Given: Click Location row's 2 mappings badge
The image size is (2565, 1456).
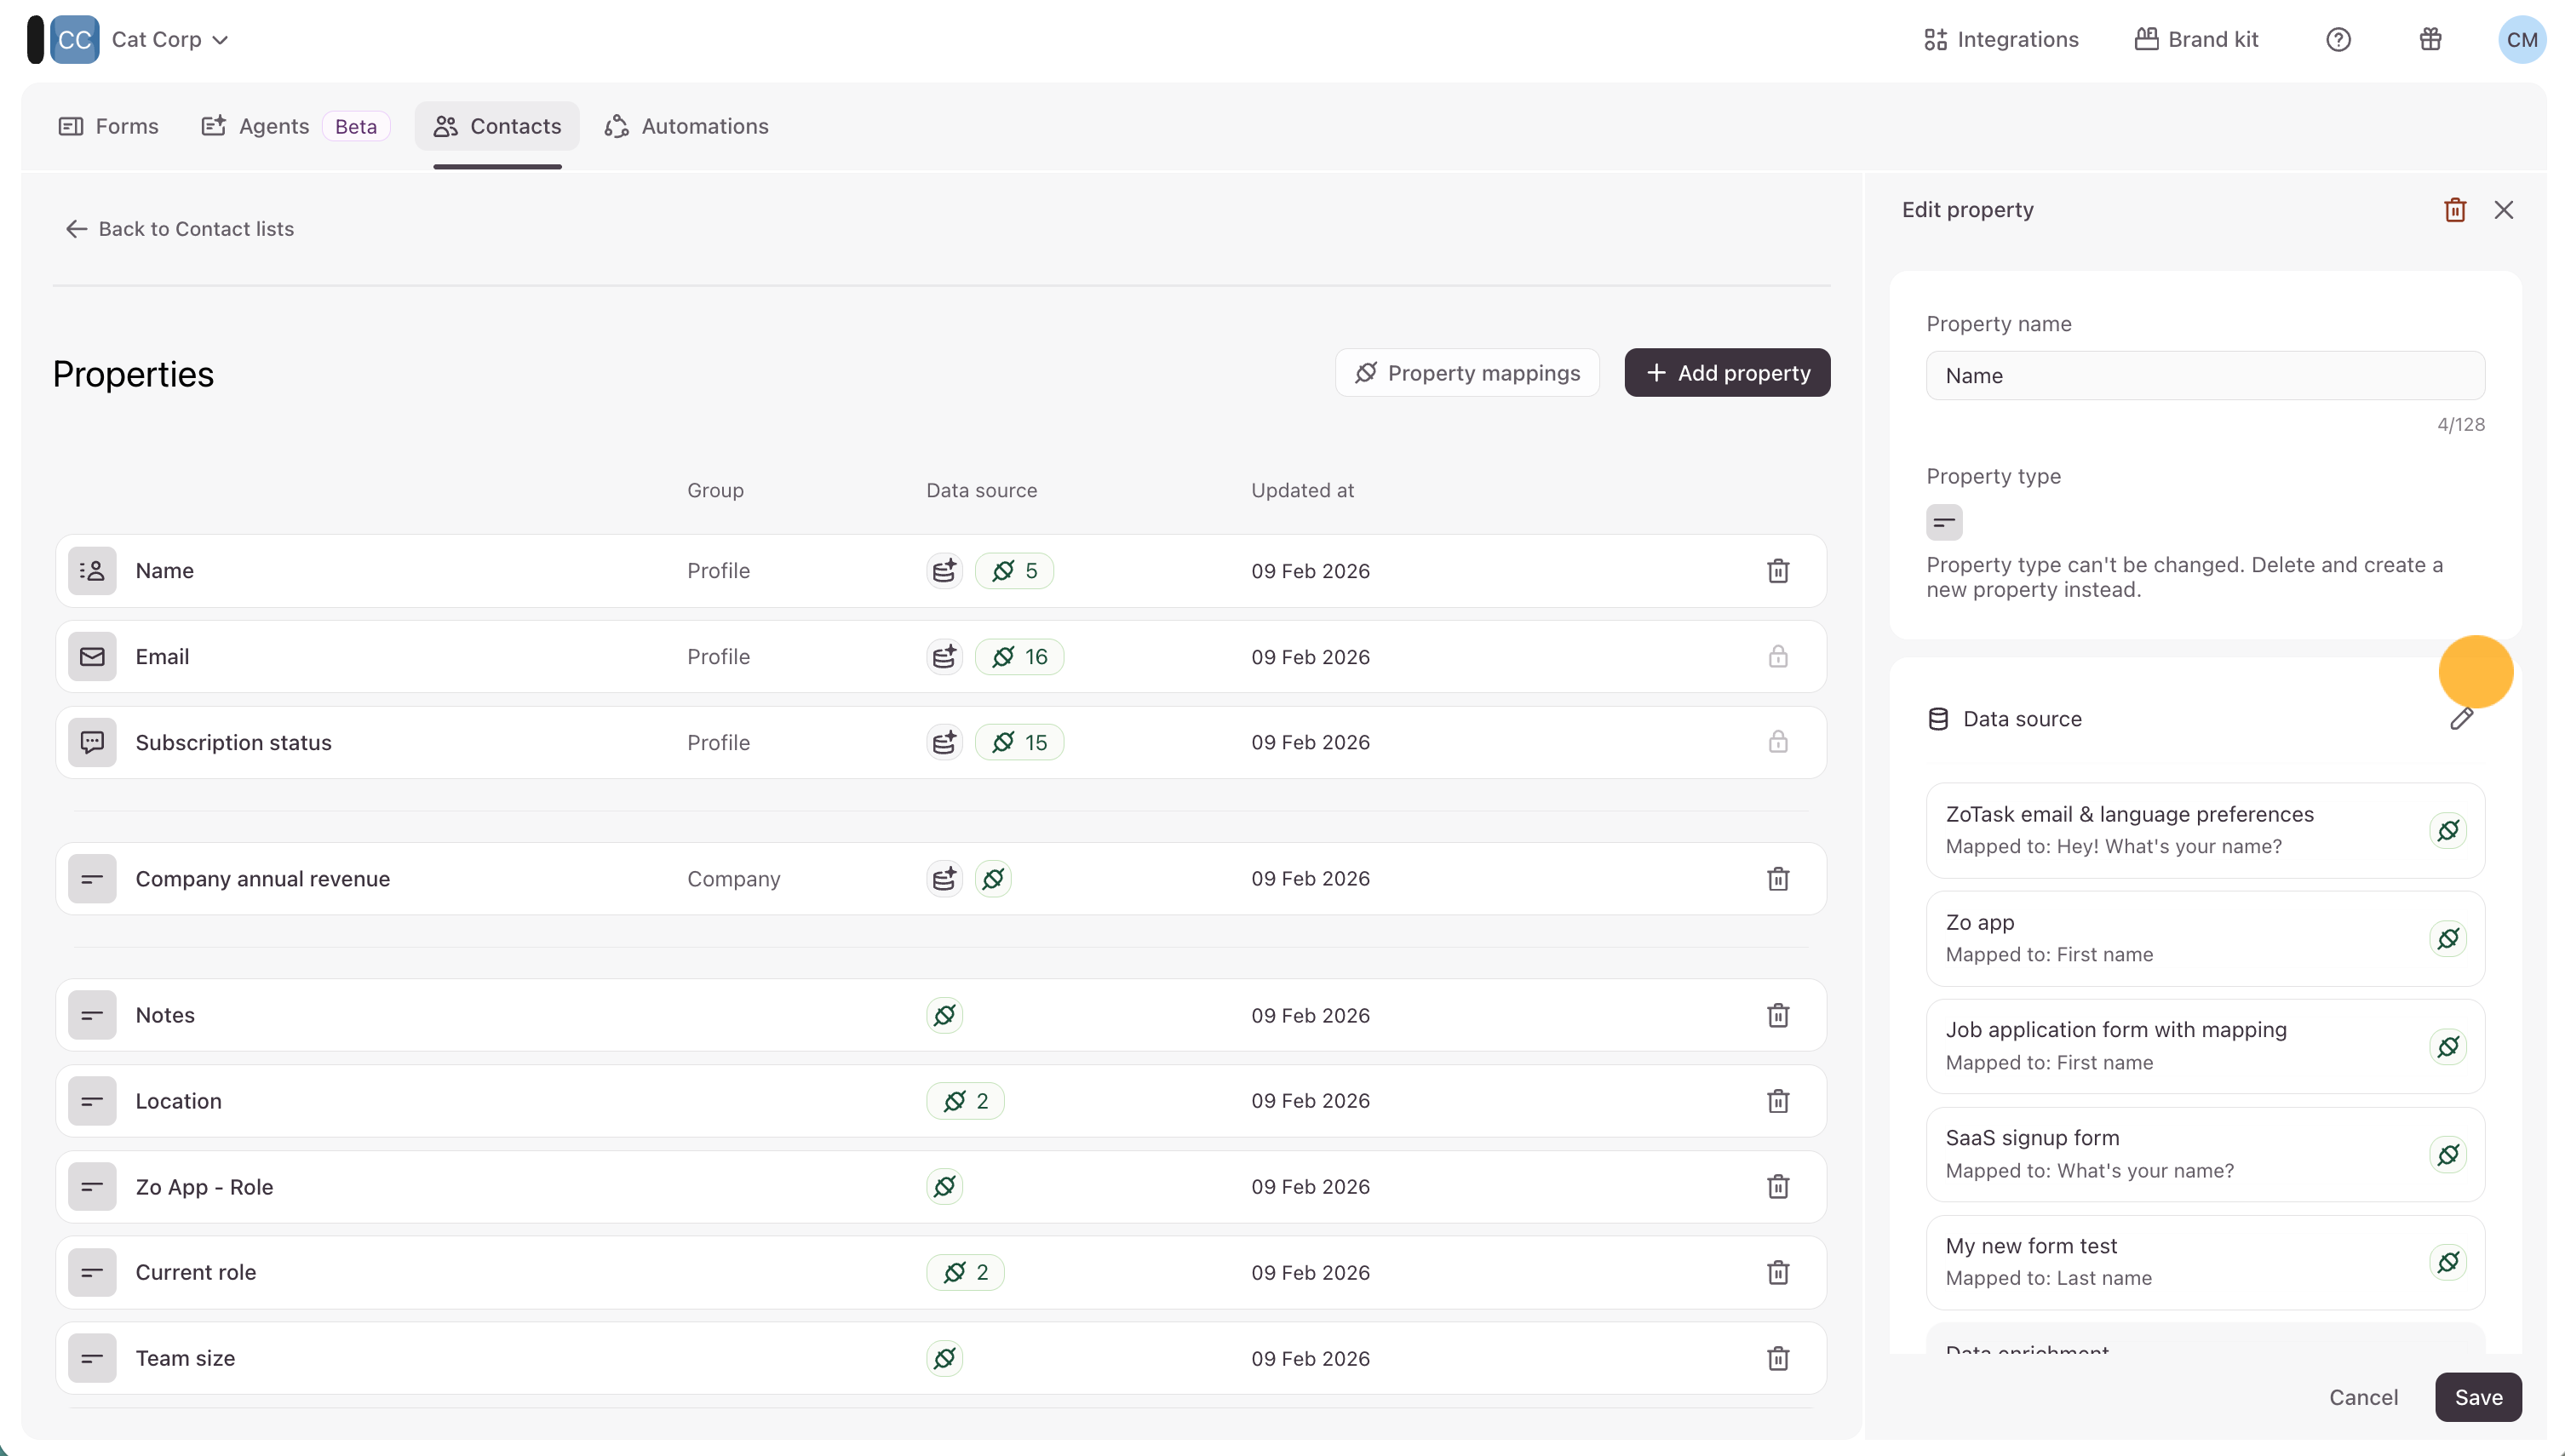Looking at the screenshot, I should coord(964,1101).
